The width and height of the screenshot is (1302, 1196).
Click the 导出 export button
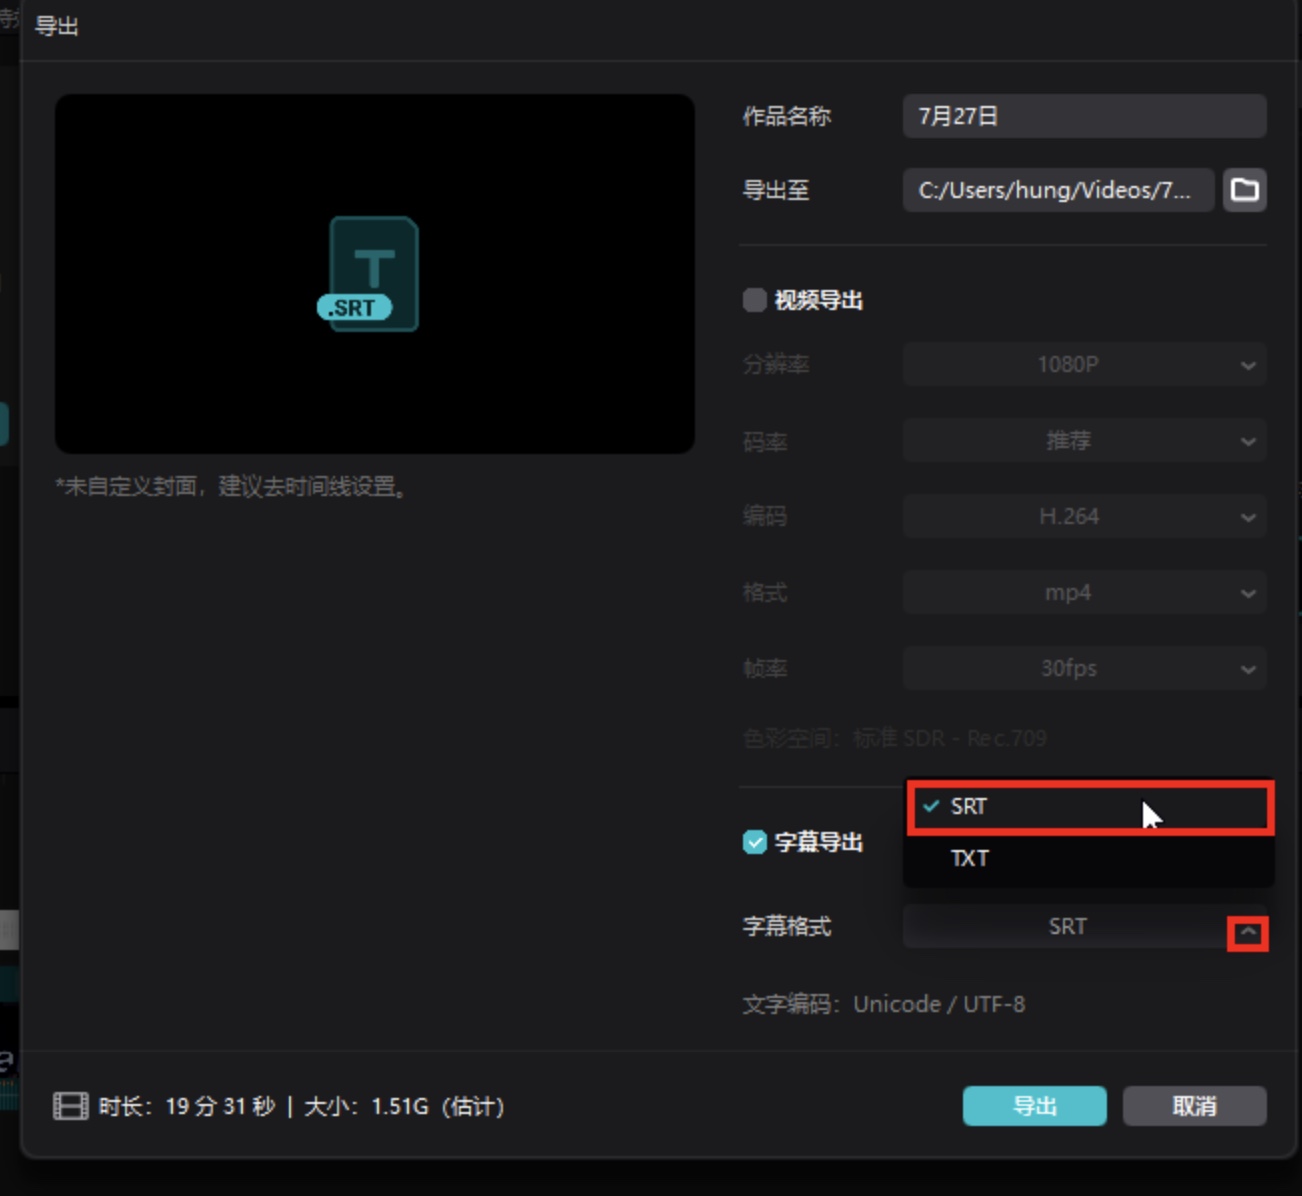point(1035,1106)
